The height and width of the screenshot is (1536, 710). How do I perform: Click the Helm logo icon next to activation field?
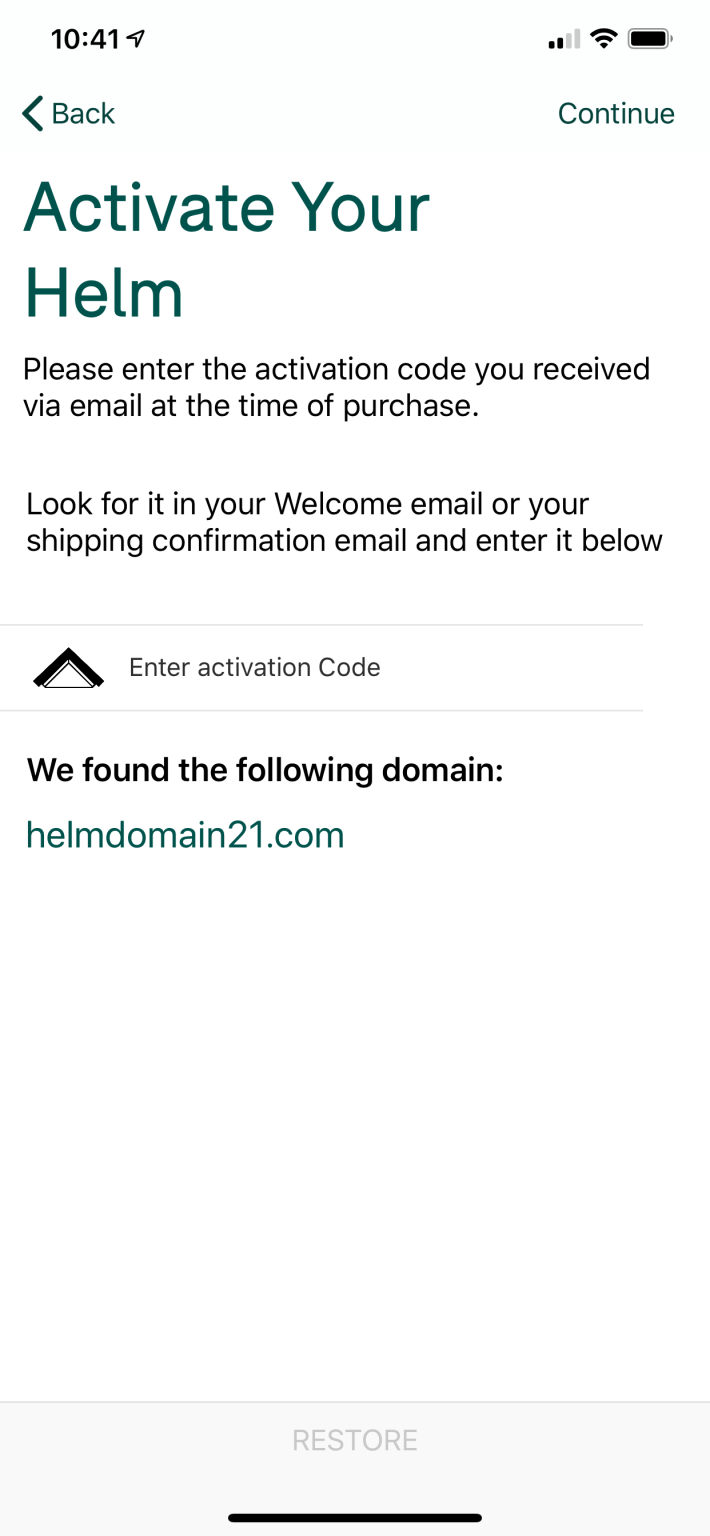67,667
